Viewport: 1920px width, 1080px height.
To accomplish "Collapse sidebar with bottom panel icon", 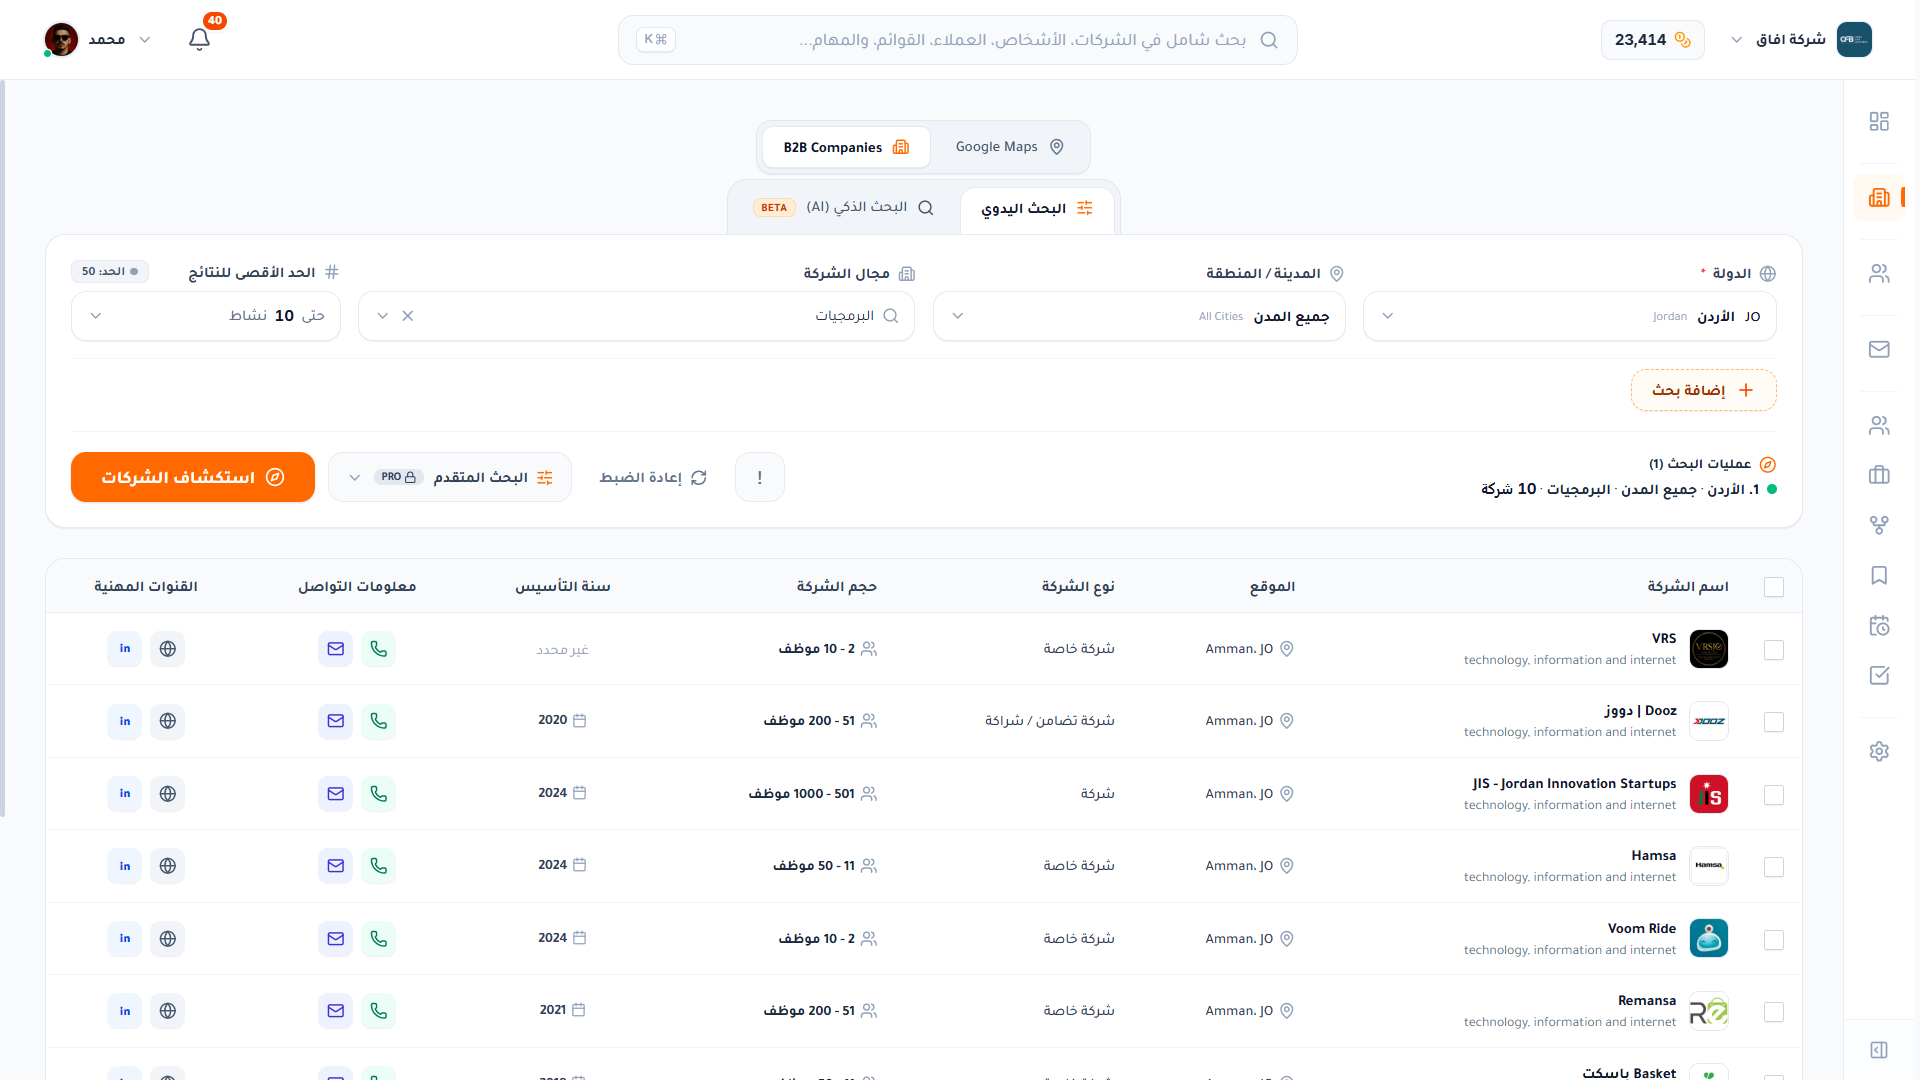I will tap(1879, 1050).
